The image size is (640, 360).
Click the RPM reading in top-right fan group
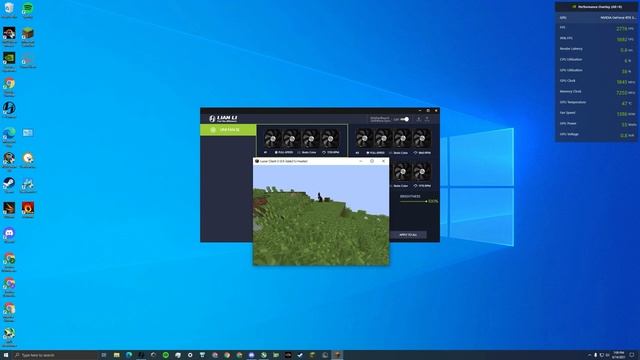422,153
